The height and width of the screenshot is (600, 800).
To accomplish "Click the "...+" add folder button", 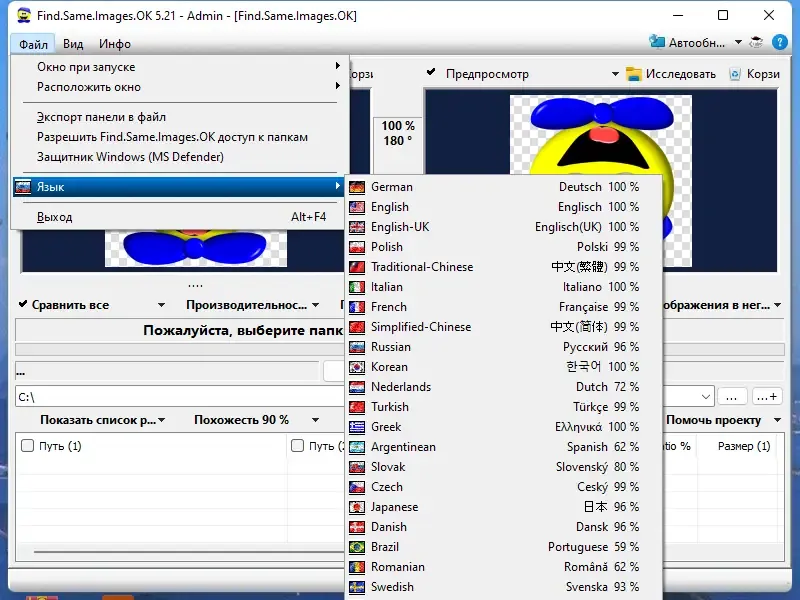I will 767,397.
